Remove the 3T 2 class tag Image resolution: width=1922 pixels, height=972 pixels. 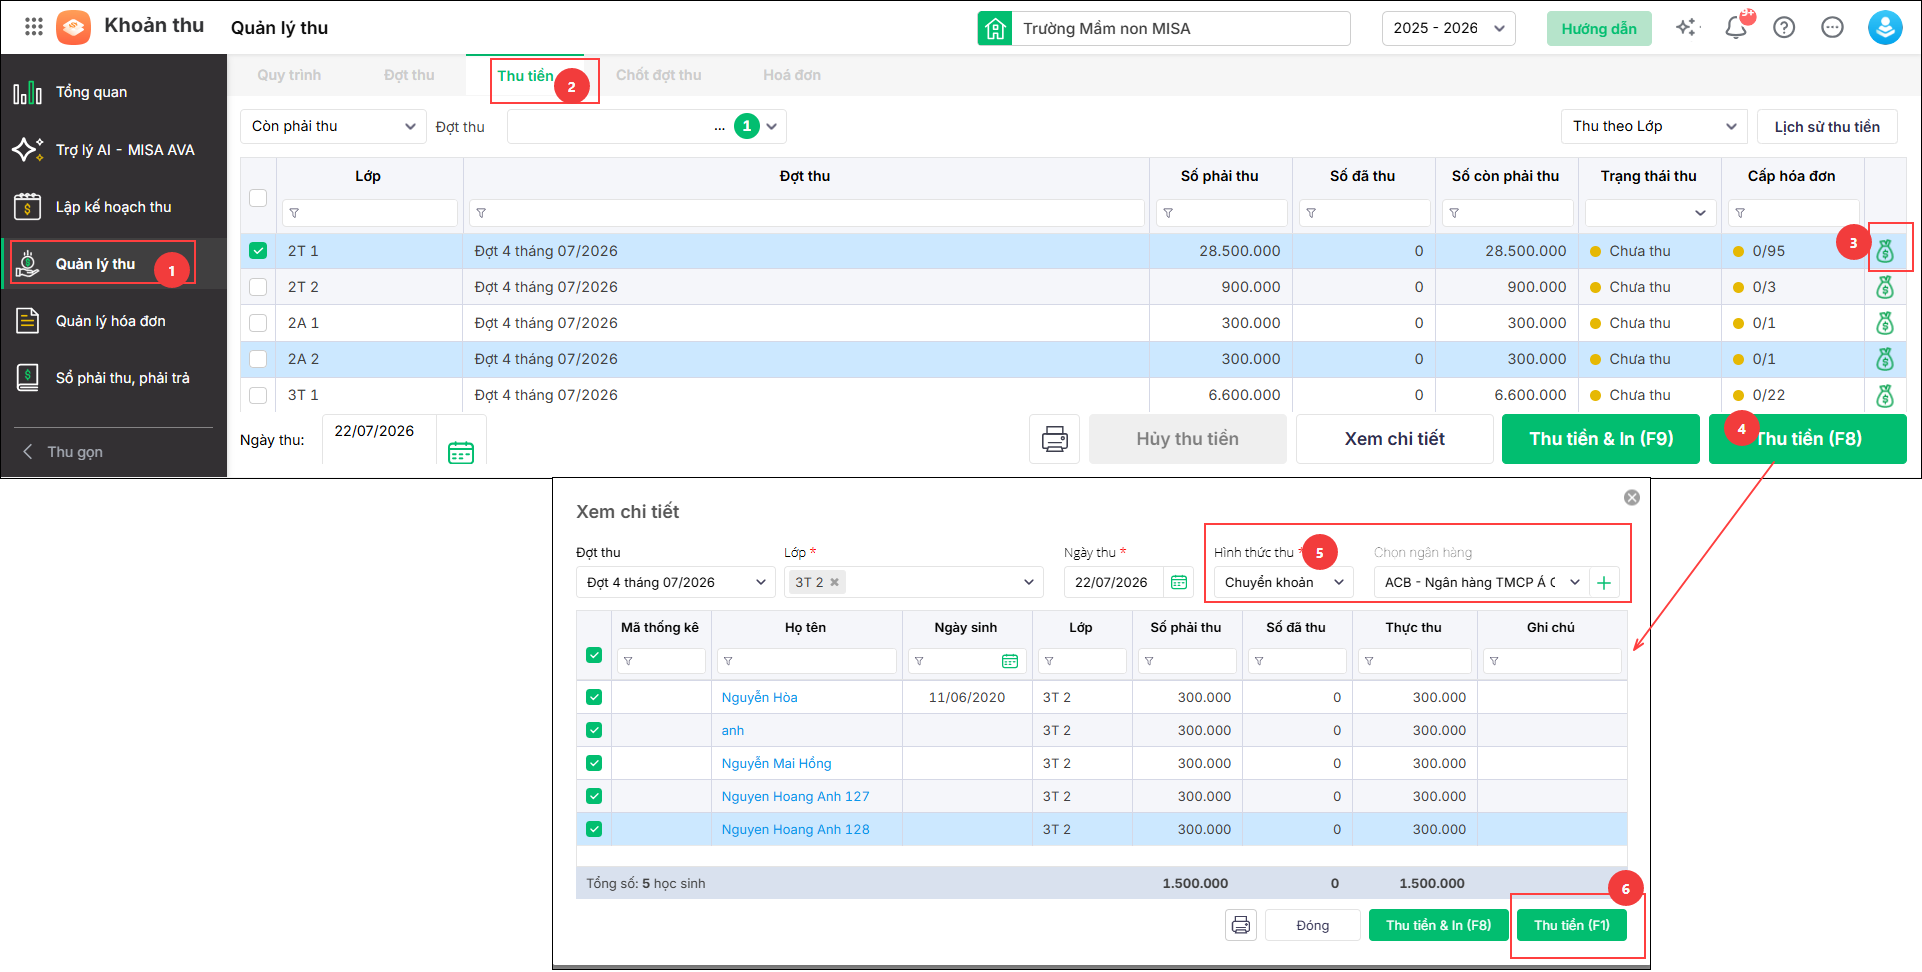[834, 582]
